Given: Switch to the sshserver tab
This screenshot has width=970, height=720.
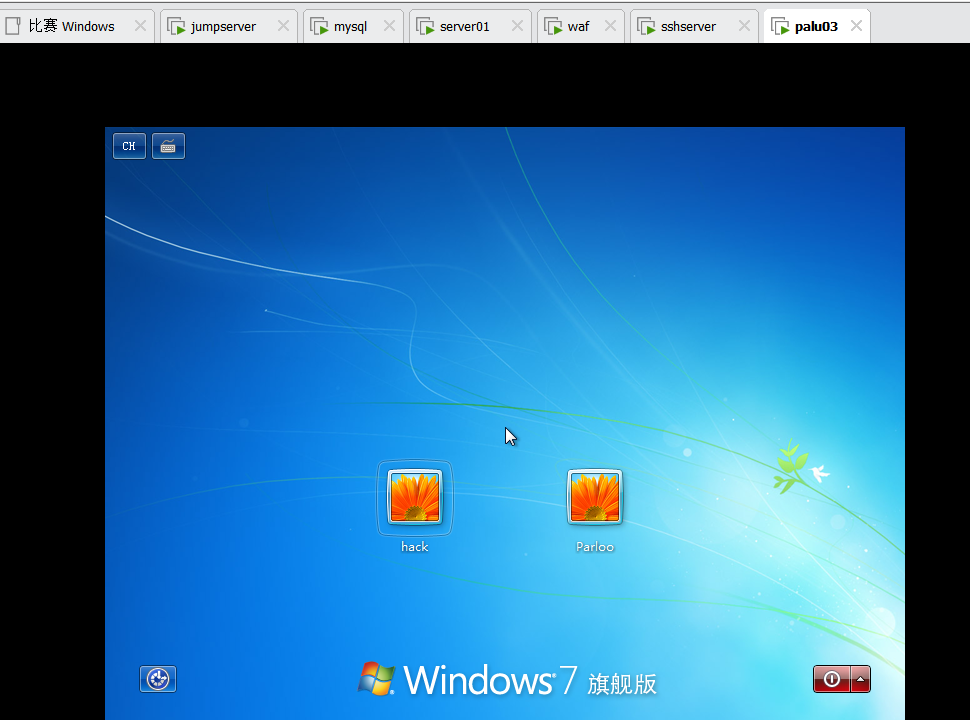Looking at the screenshot, I should pos(688,26).
